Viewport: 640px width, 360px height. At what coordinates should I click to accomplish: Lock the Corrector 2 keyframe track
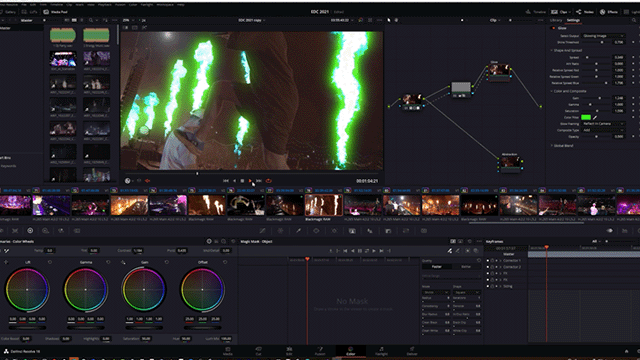click(x=492, y=267)
